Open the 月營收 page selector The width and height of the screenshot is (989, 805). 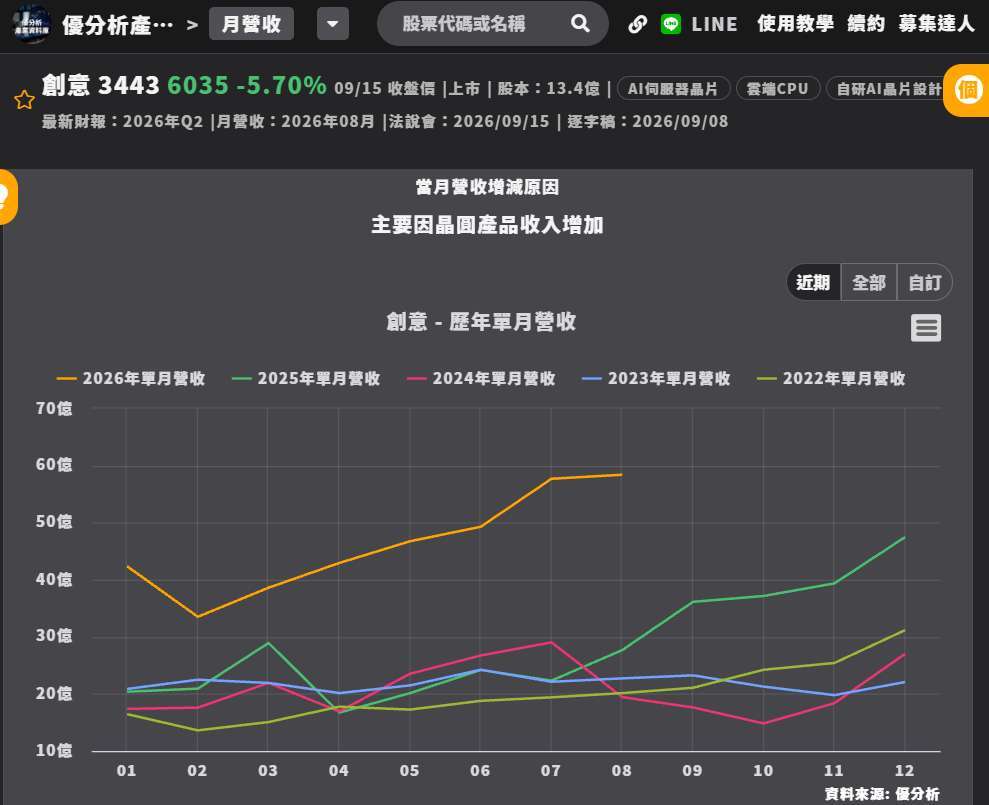click(251, 24)
